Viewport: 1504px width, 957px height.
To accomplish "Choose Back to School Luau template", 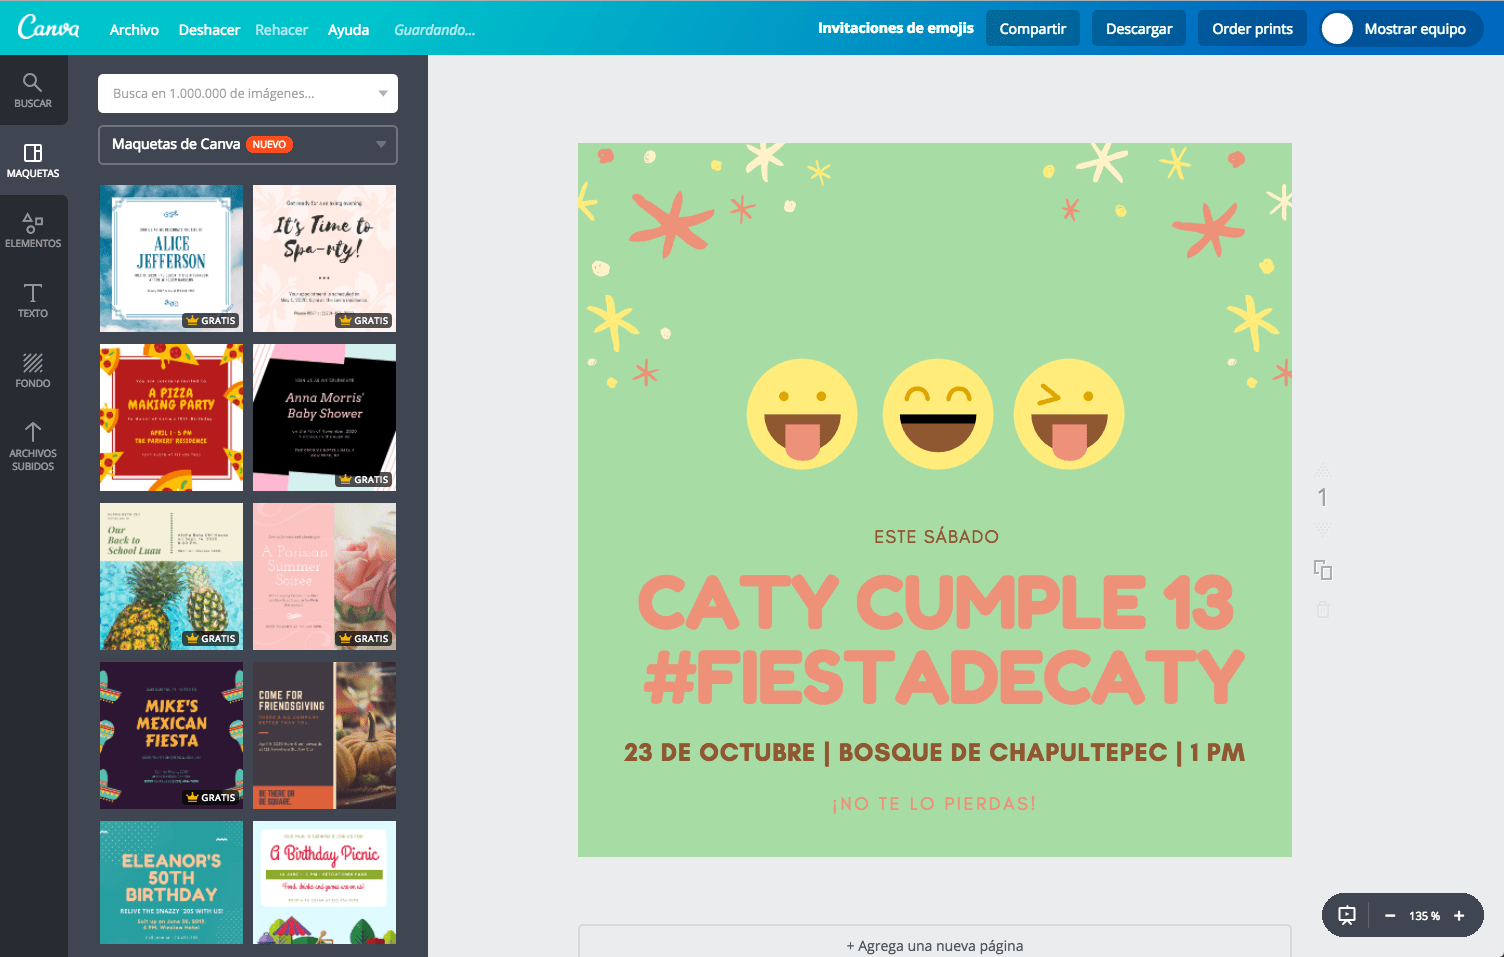I will (171, 576).
